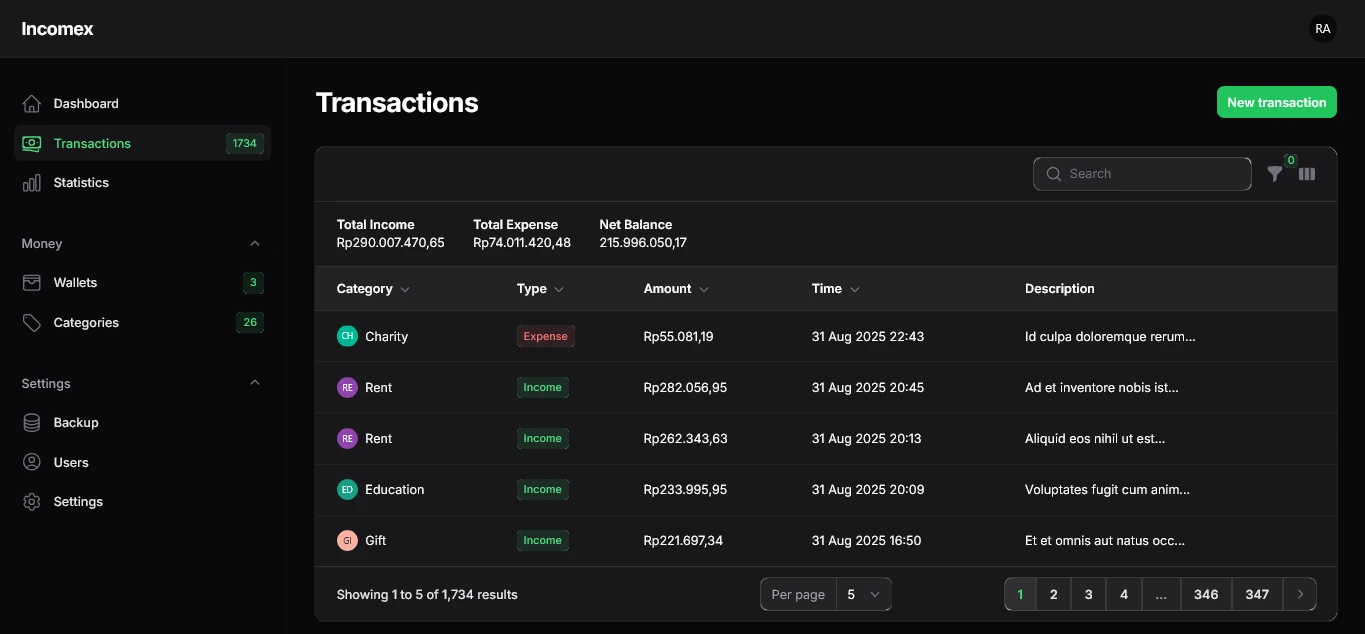This screenshot has height=634, width=1365.
Task: Go to page 3
Action: [1088, 594]
